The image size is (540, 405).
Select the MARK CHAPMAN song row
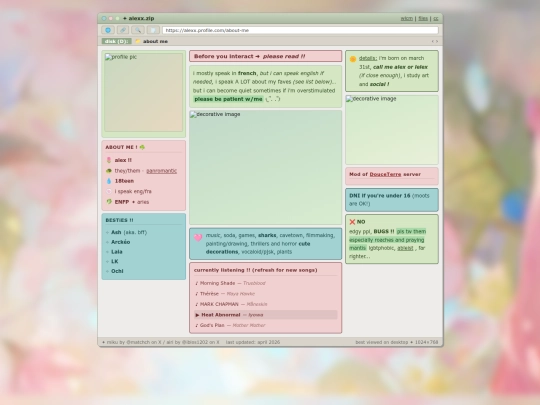[x=266, y=304]
